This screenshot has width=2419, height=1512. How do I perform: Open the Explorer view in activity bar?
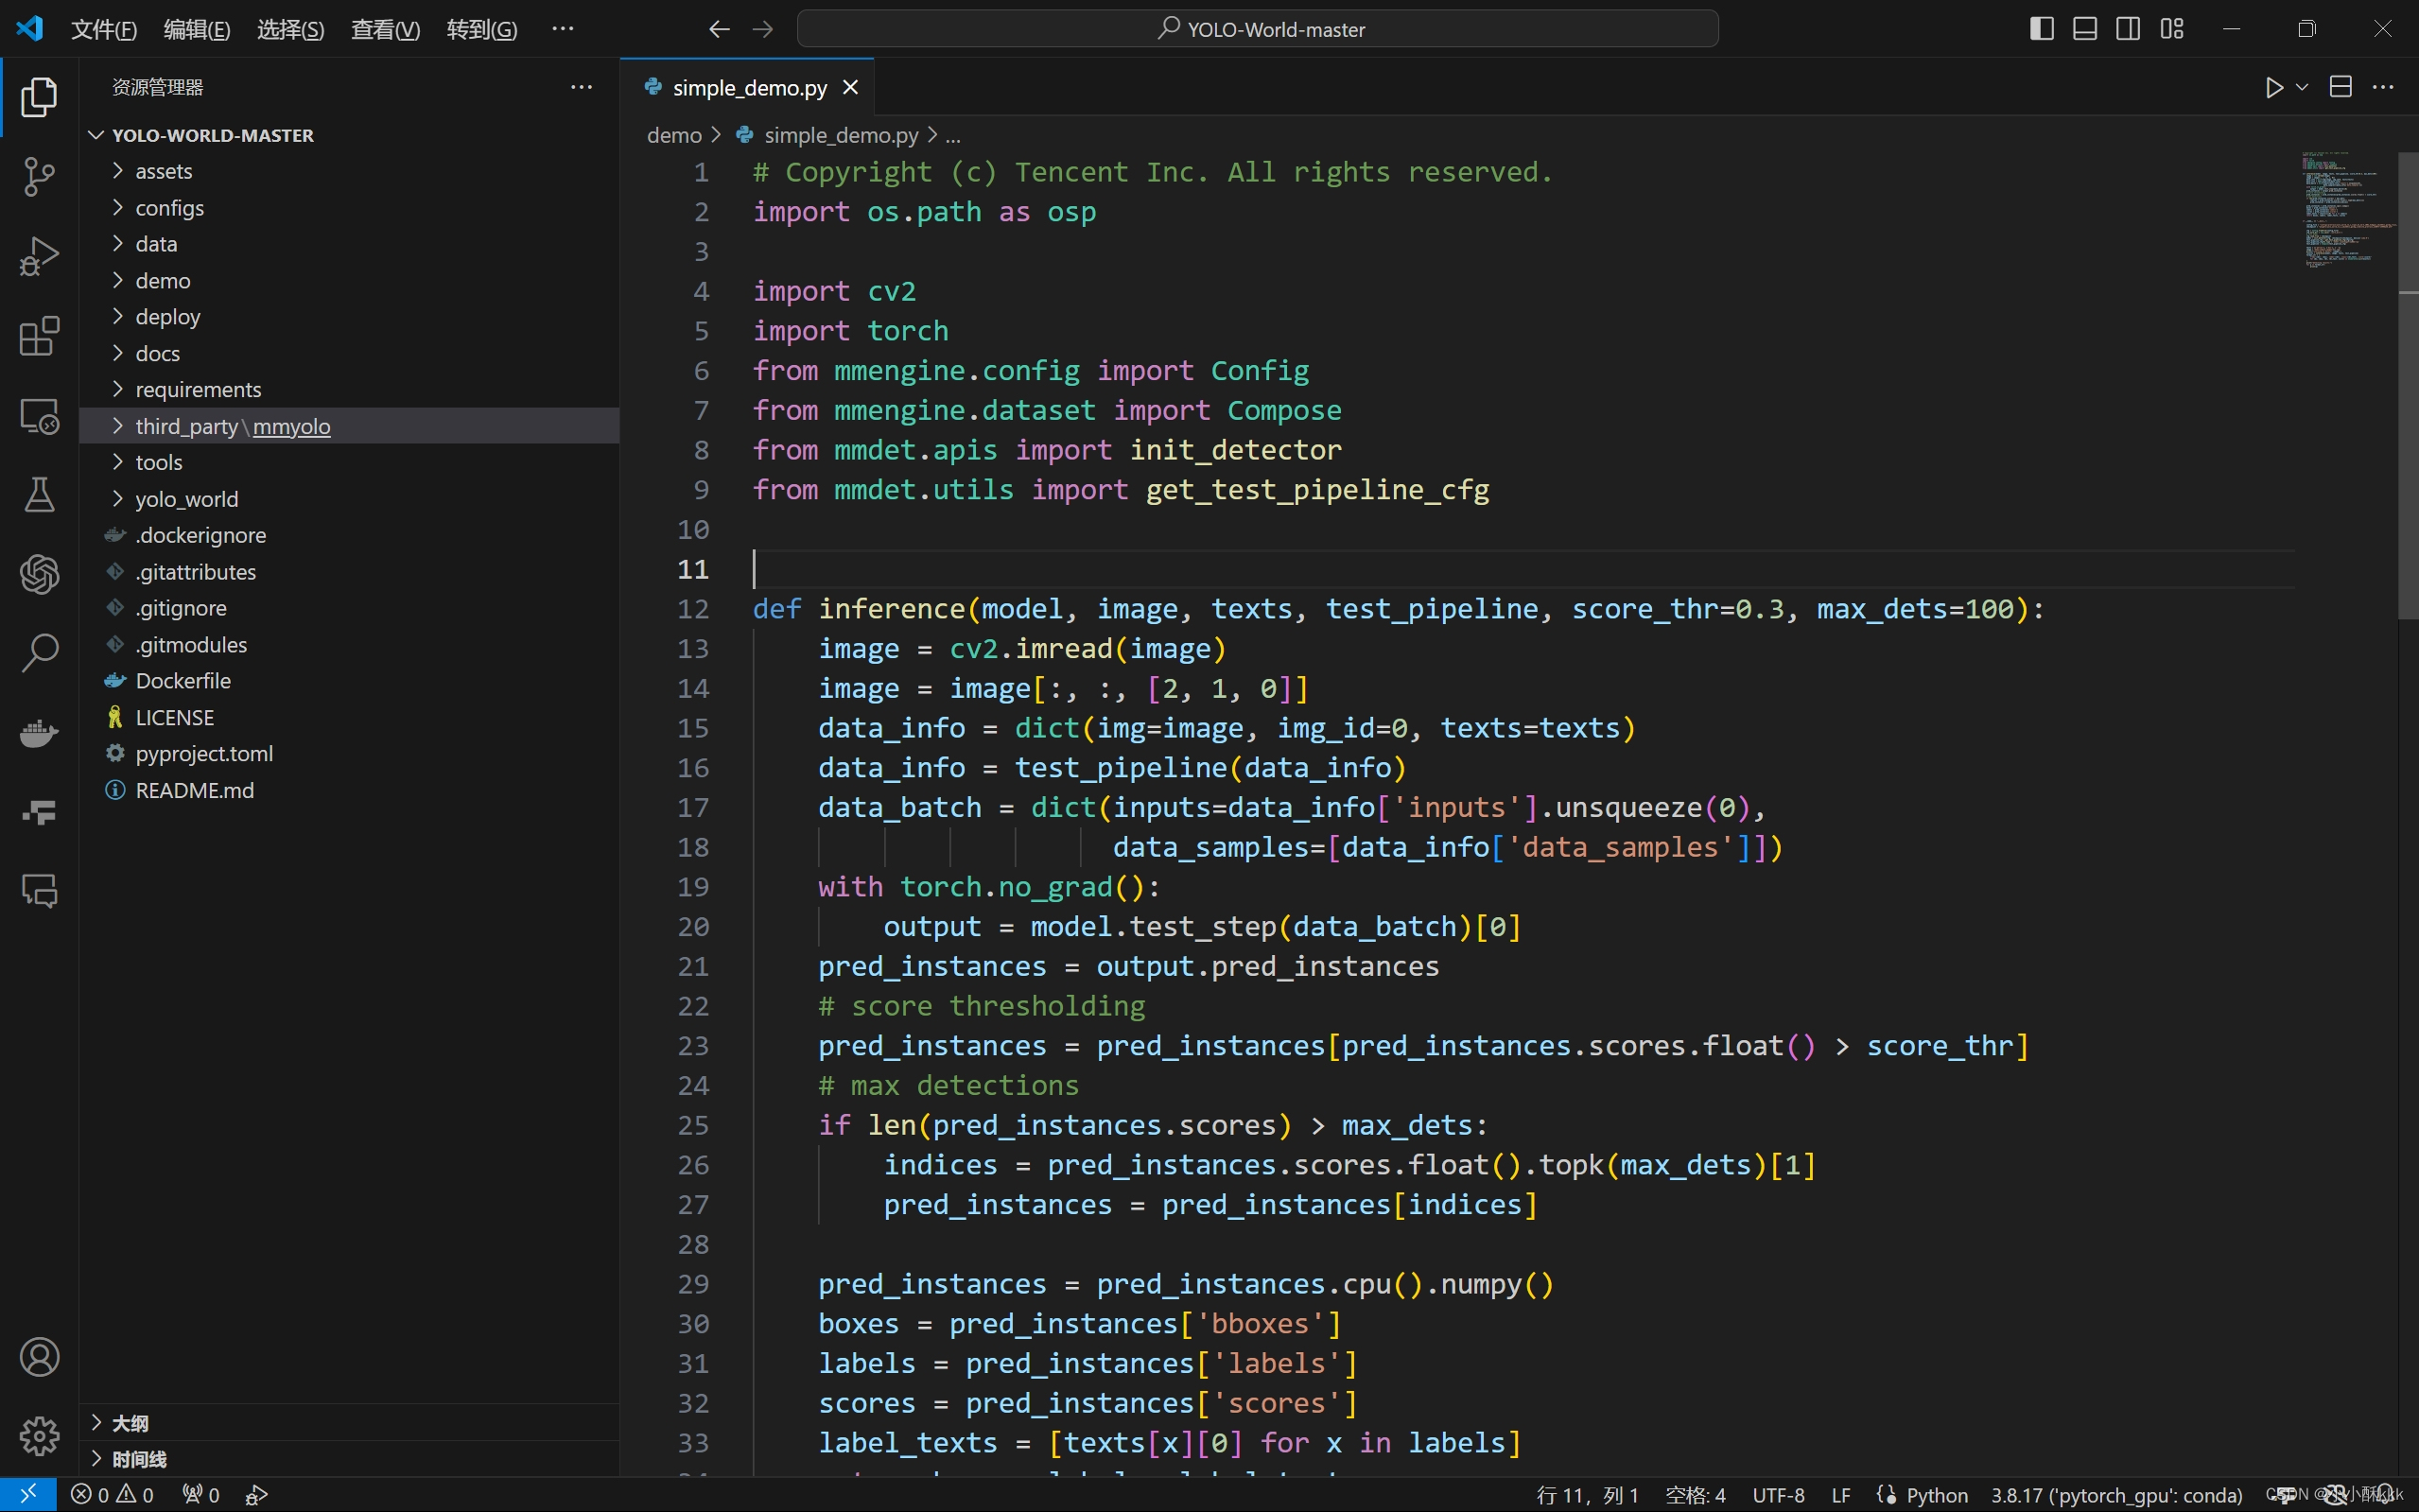[39, 97]
